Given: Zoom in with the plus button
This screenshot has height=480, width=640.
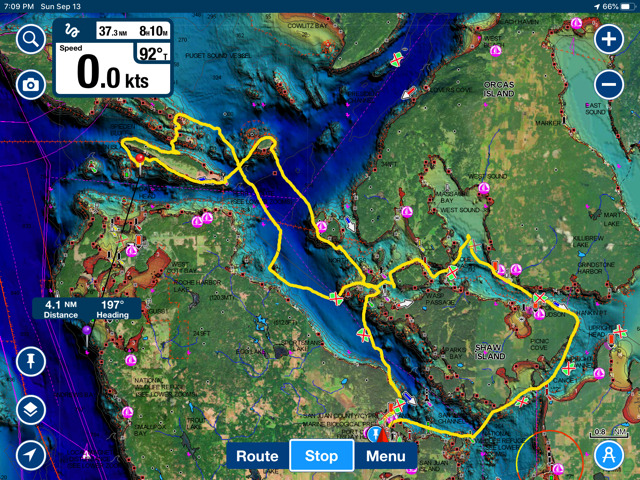Looking at the screenshot, I should [609, 39].
